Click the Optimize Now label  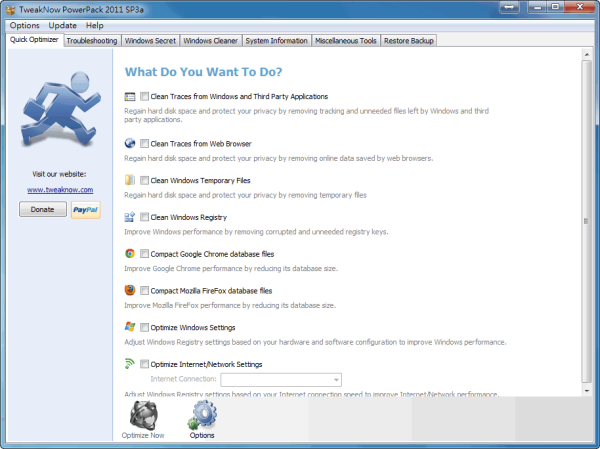143,436
